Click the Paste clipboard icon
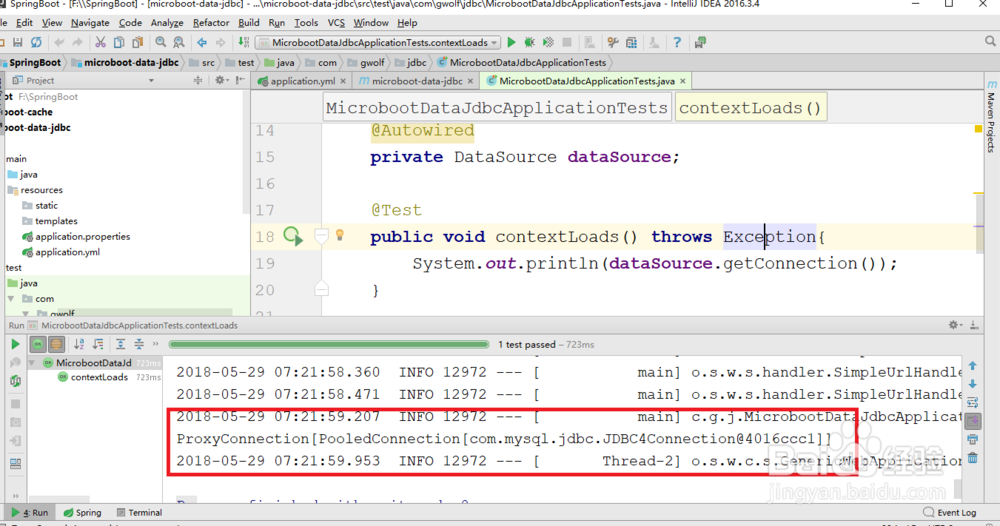 [137, 43]
